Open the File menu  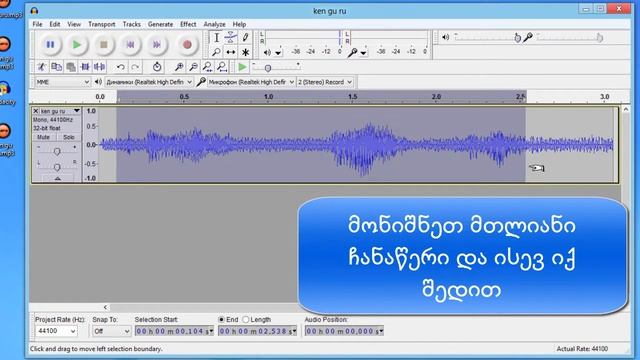37,24
